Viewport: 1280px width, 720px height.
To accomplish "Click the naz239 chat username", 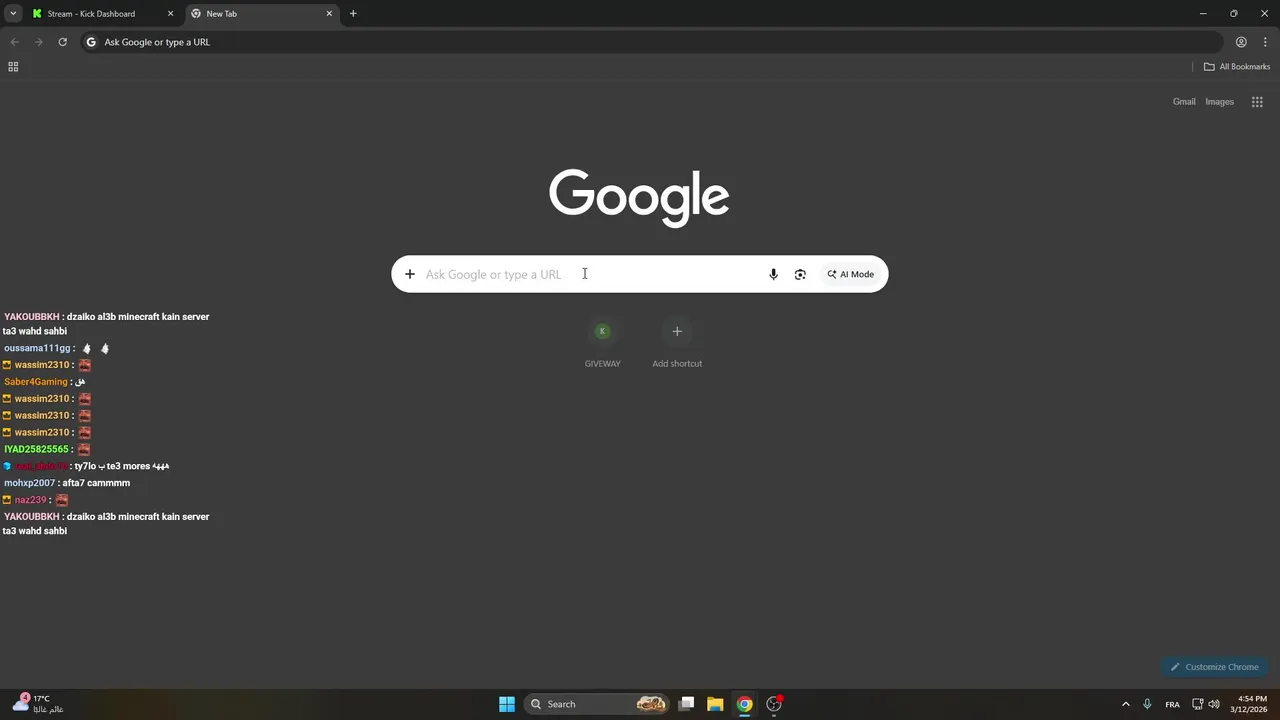I will tap(30, 500).
